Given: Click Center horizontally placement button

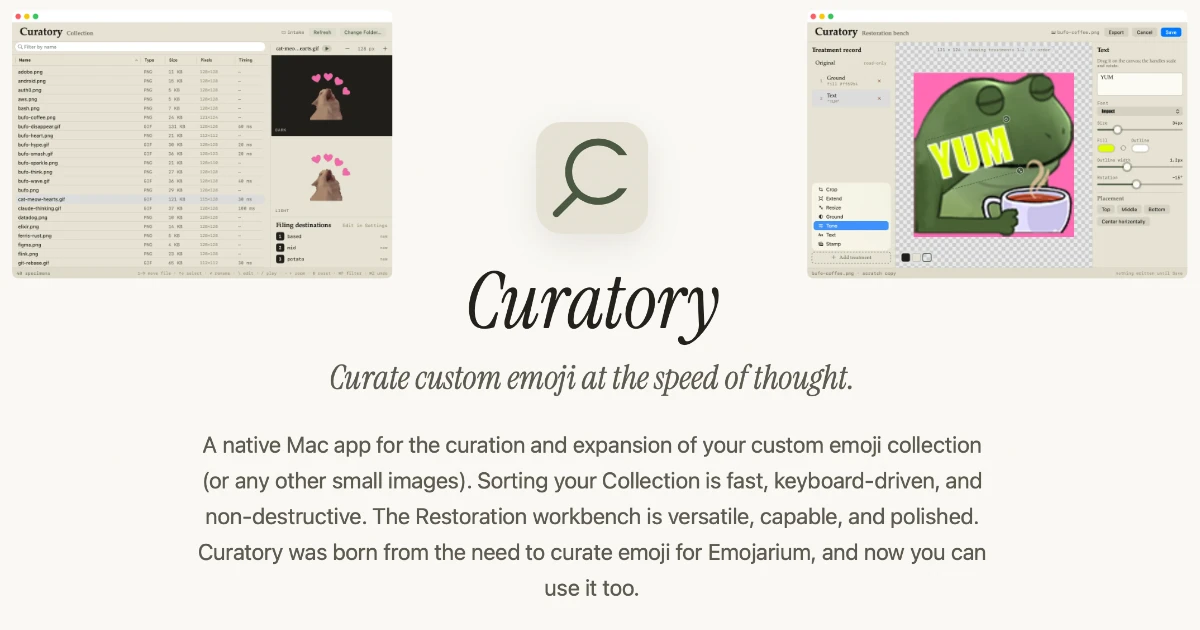Looking at the screenshot, I should coord(1123,221).
